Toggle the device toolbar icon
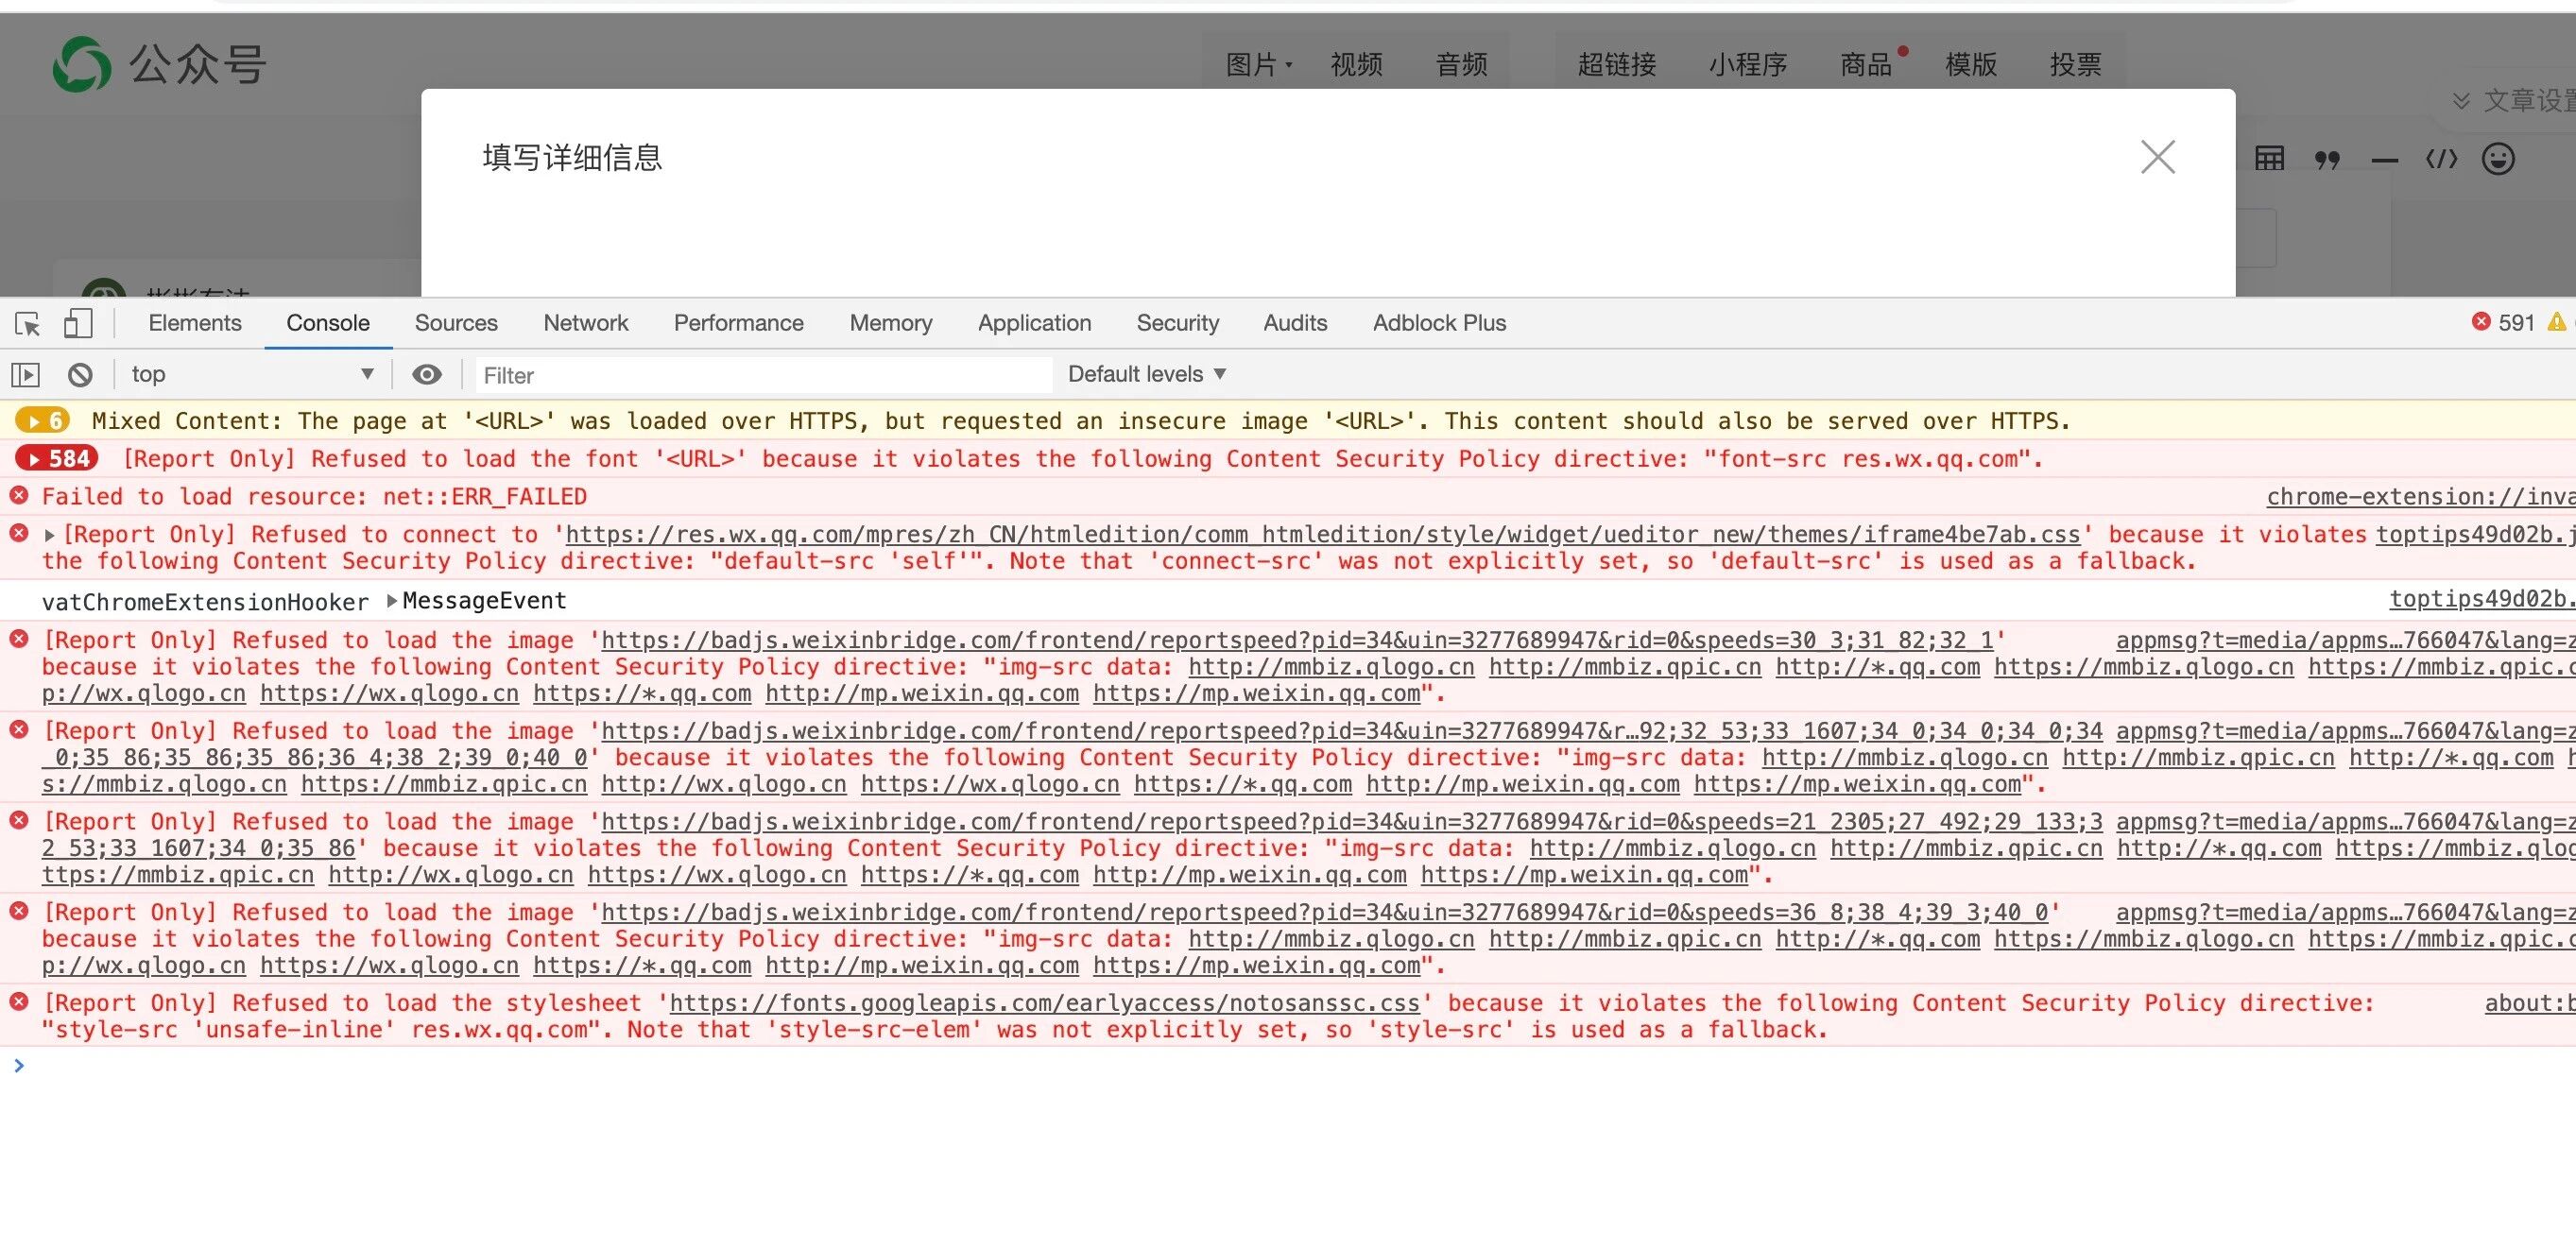This screenshot has width=2576, height=1249. click(78, 324)
